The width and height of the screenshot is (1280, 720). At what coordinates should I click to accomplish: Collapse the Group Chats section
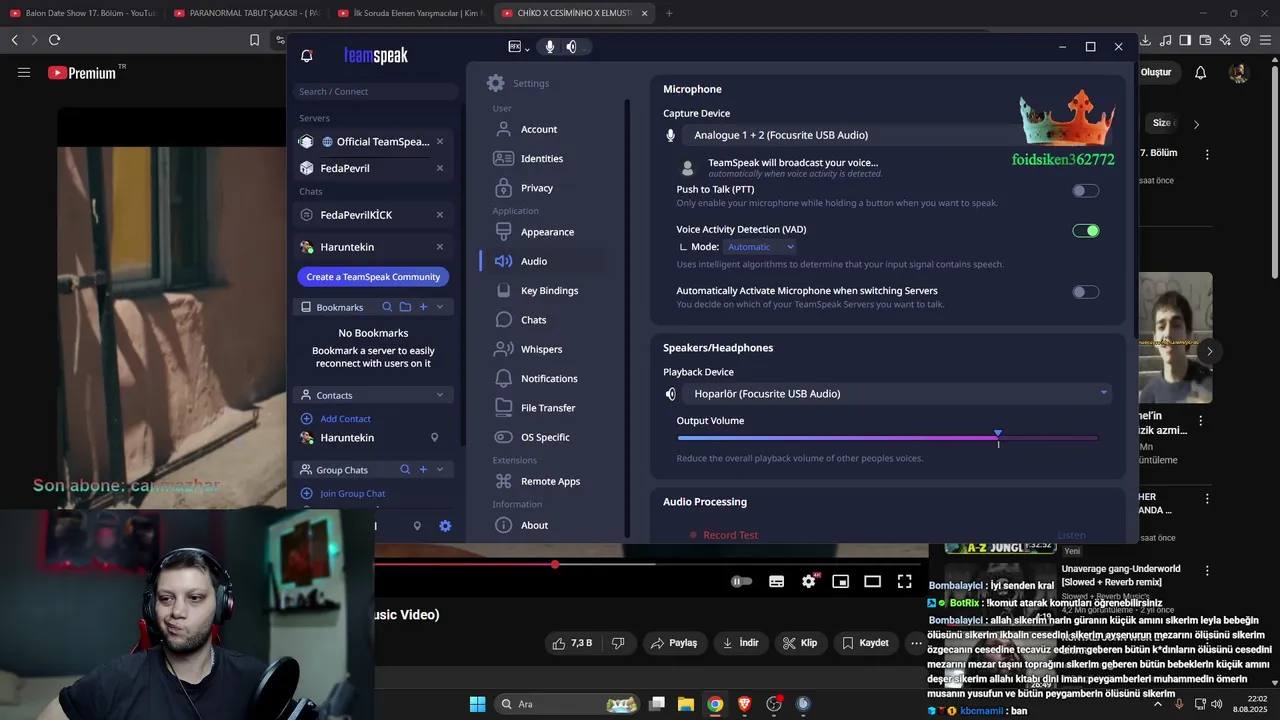point(440,470)
